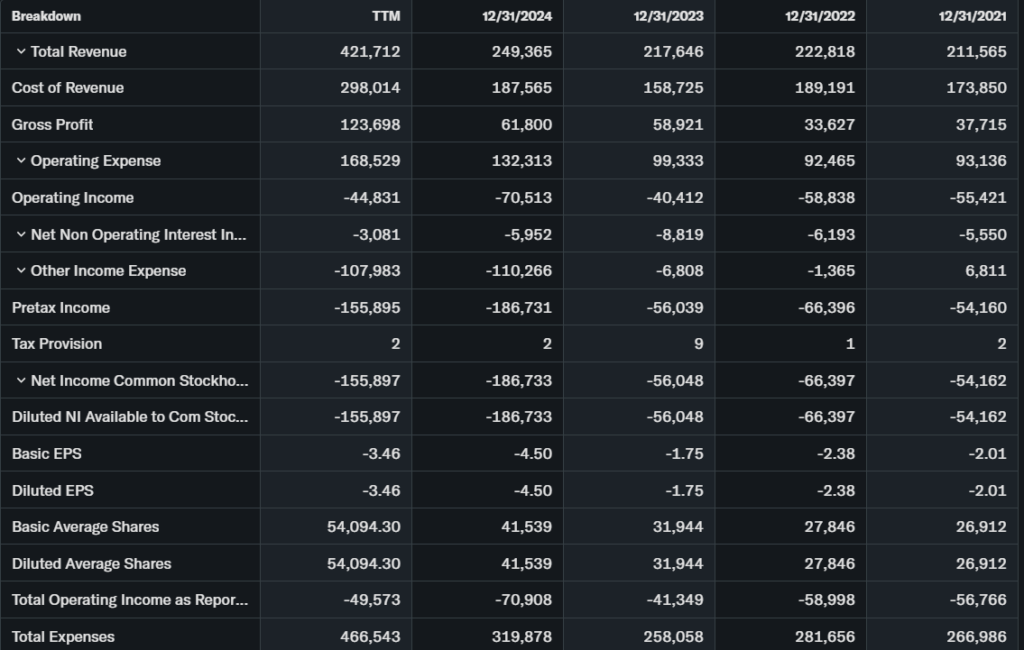Viewport: 1024px width, 650px height.
Task: Select the Diluted Average Shares label
Action: [92, 564]
